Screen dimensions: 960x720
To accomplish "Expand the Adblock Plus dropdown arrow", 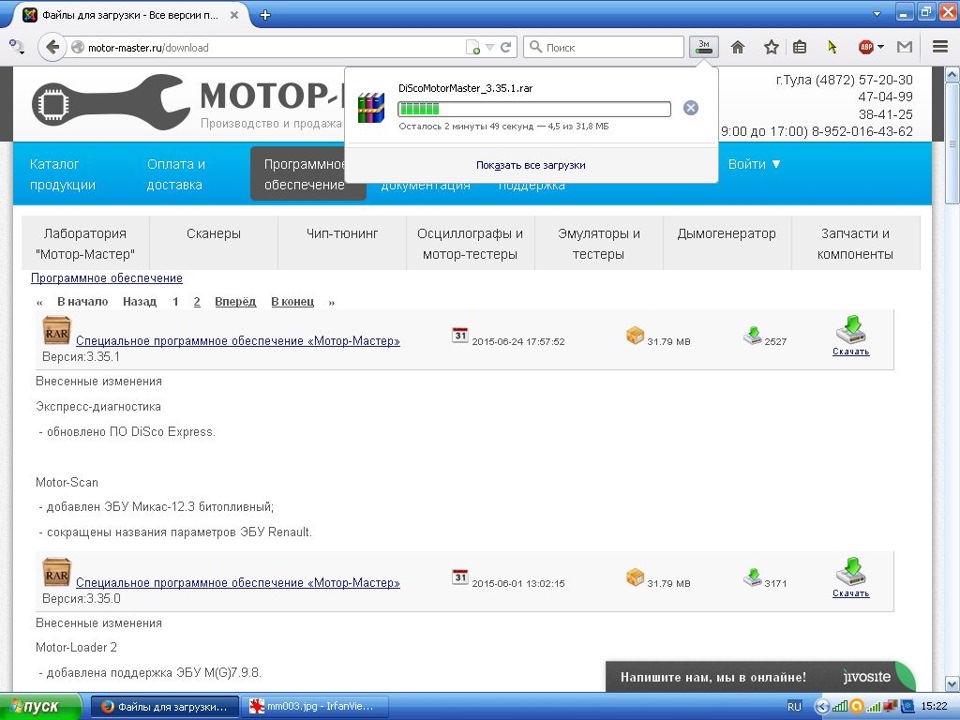I will [x=880, y=47].
